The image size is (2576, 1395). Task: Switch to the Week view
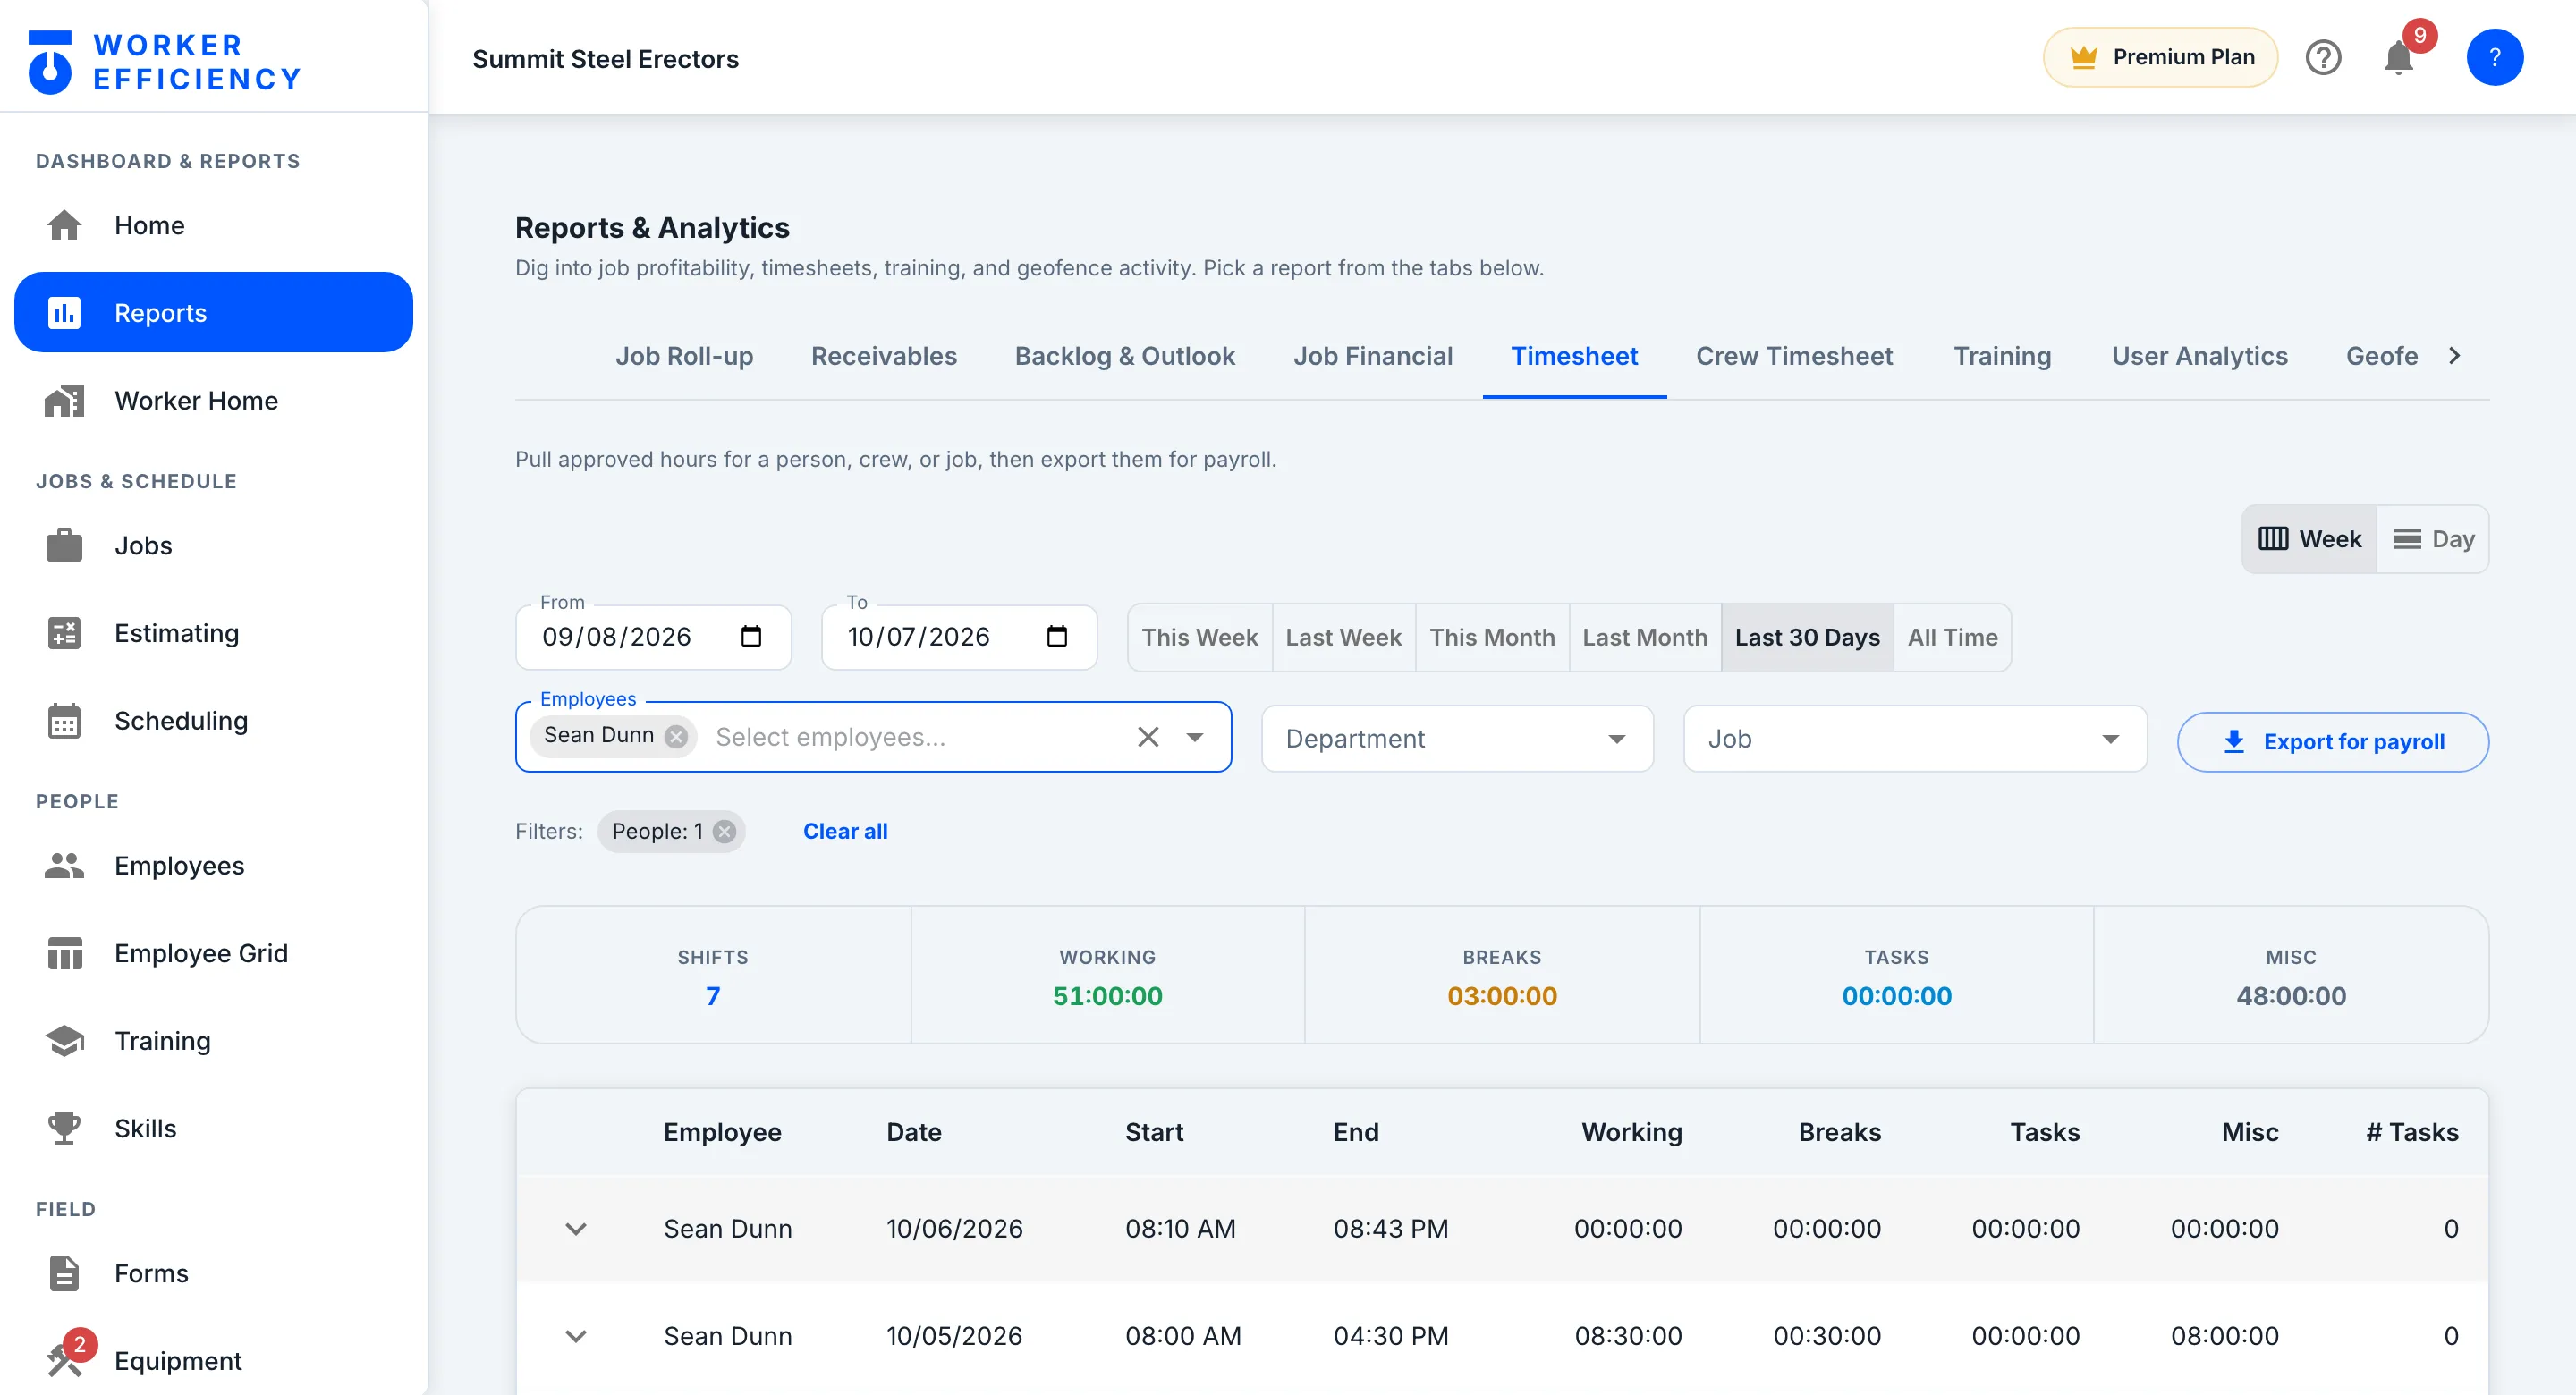pos(2309,539)
